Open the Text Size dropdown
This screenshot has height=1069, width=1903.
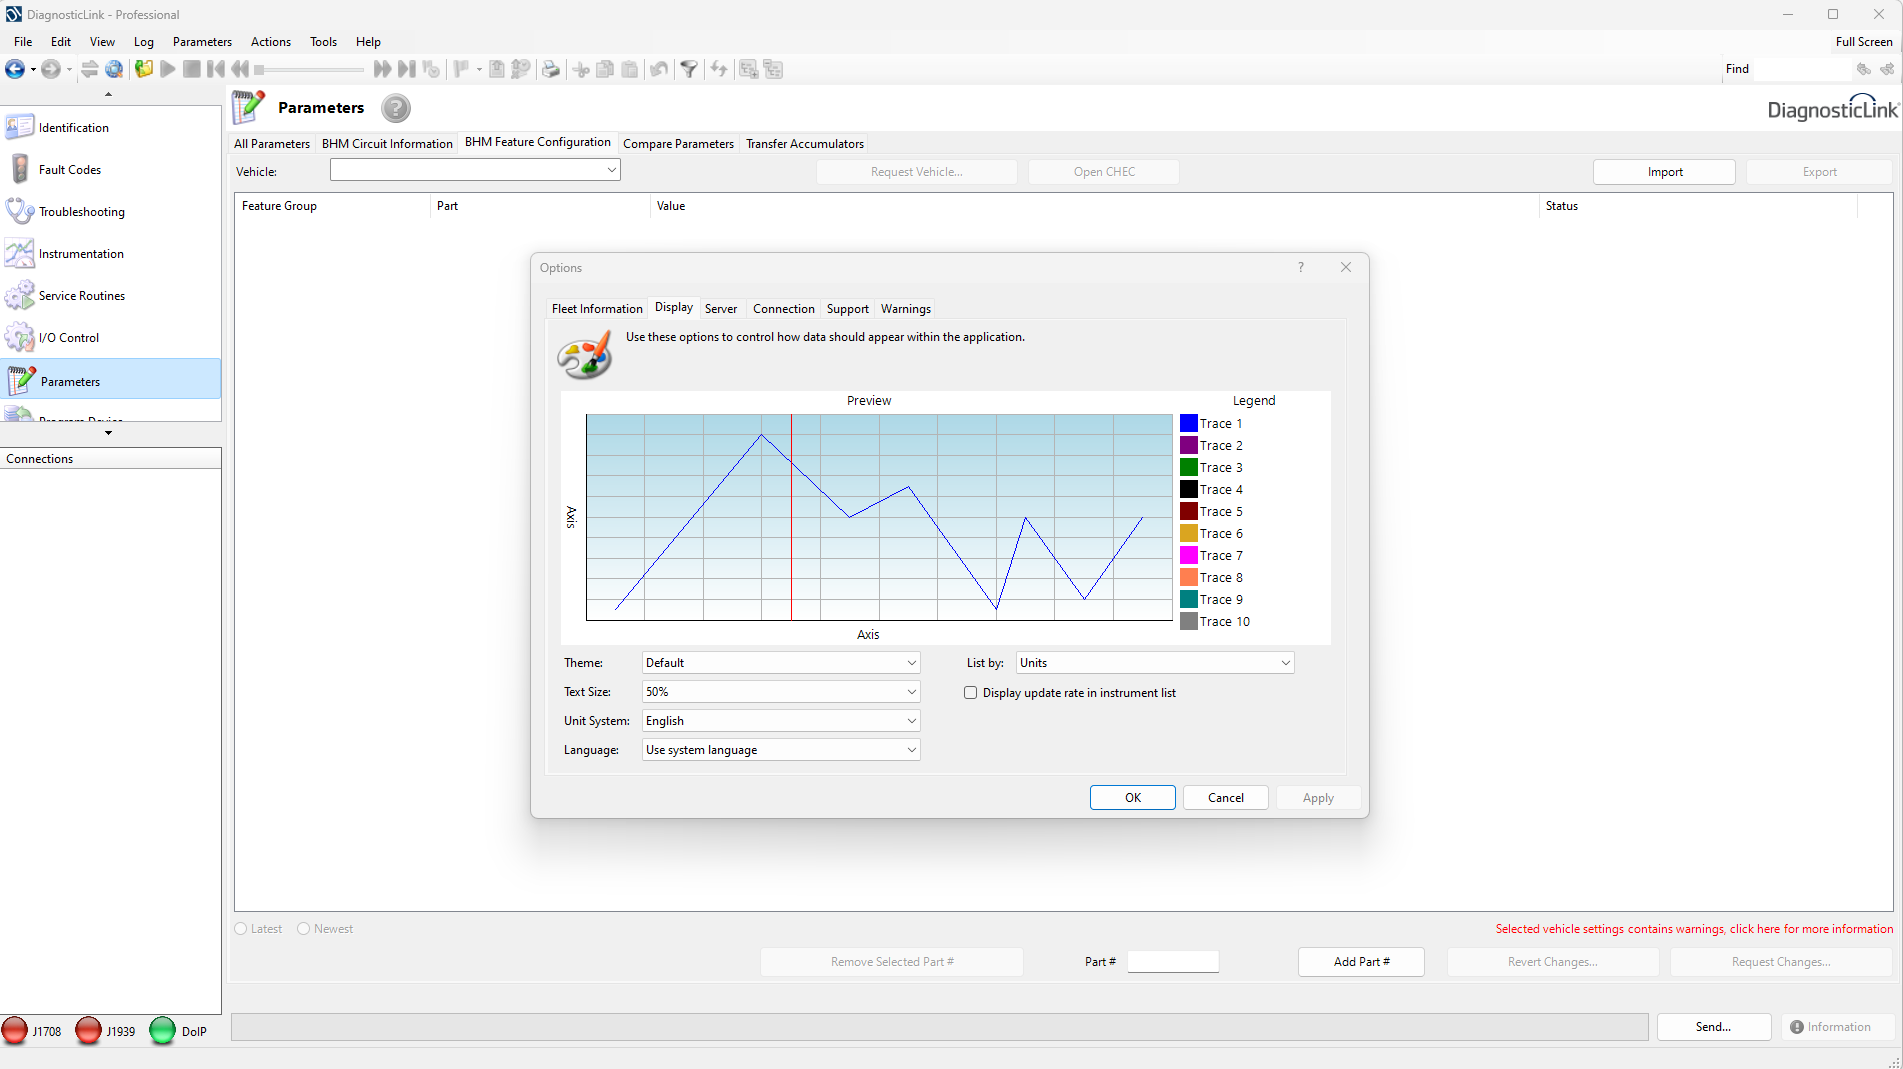pyautogui.click(x=780, y=692)
